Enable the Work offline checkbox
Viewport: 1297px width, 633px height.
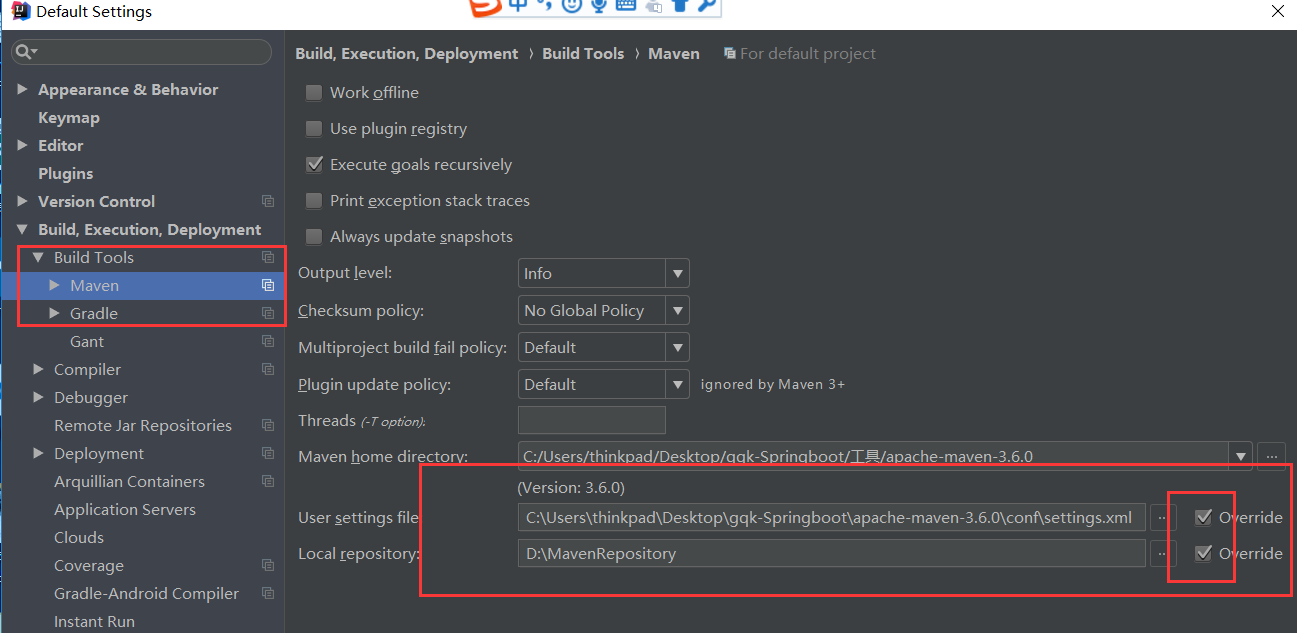314,93
